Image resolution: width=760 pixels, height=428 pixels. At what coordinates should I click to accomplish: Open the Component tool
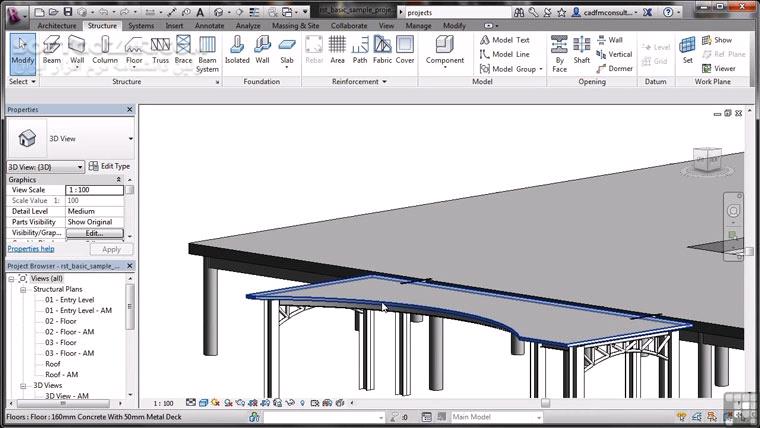tap(444, 52)
